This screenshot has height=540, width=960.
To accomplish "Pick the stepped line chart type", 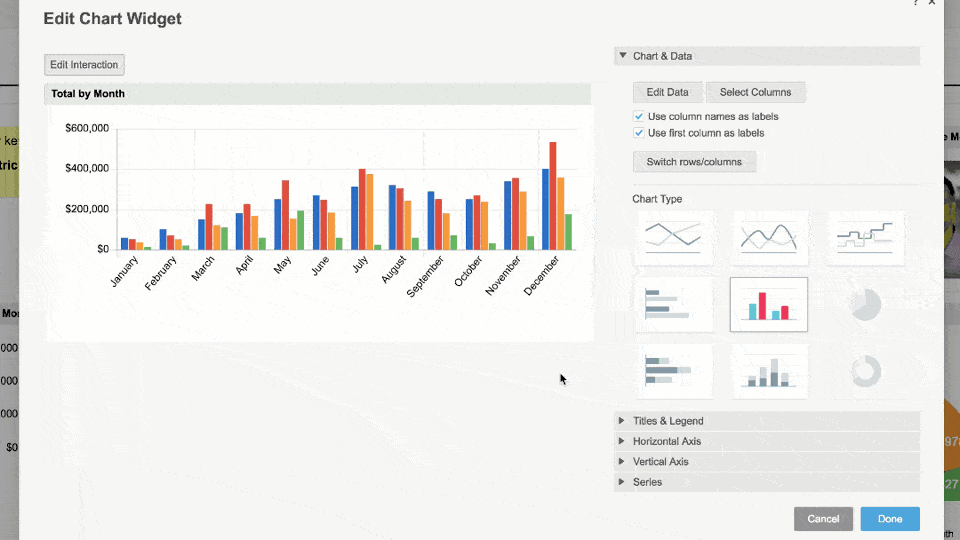I will tap(866, 237).
